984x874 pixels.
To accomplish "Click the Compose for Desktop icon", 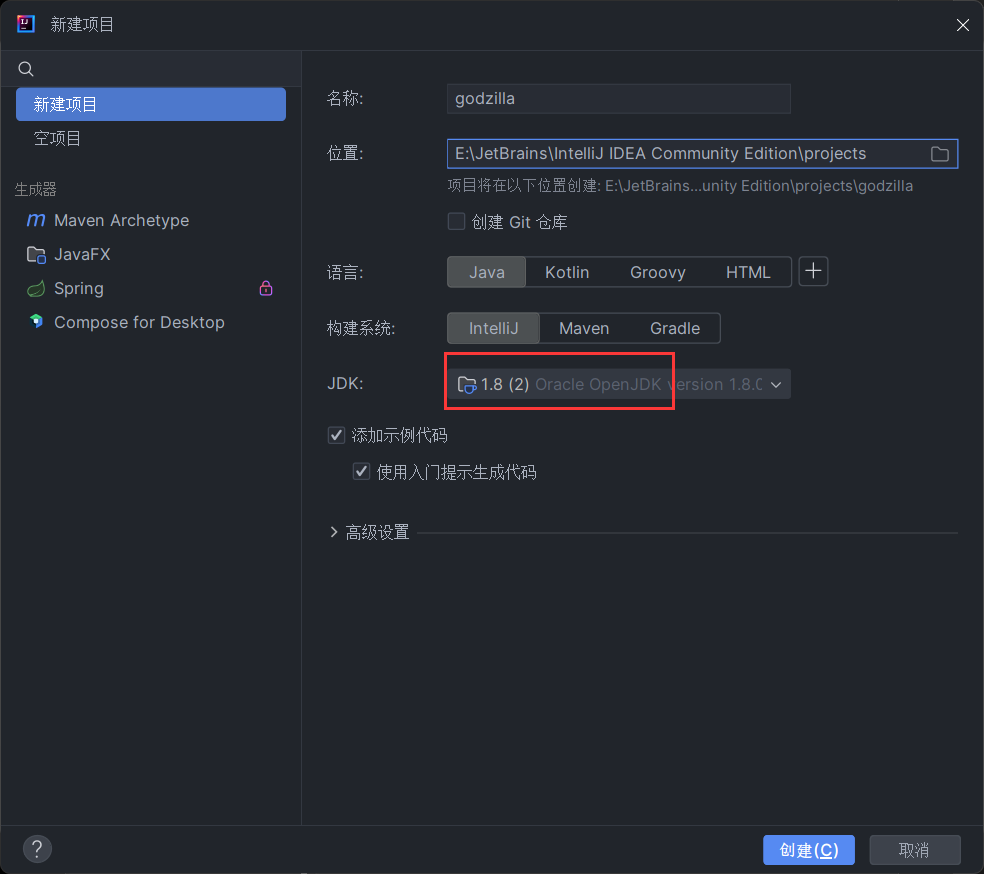I will point(36,322).
